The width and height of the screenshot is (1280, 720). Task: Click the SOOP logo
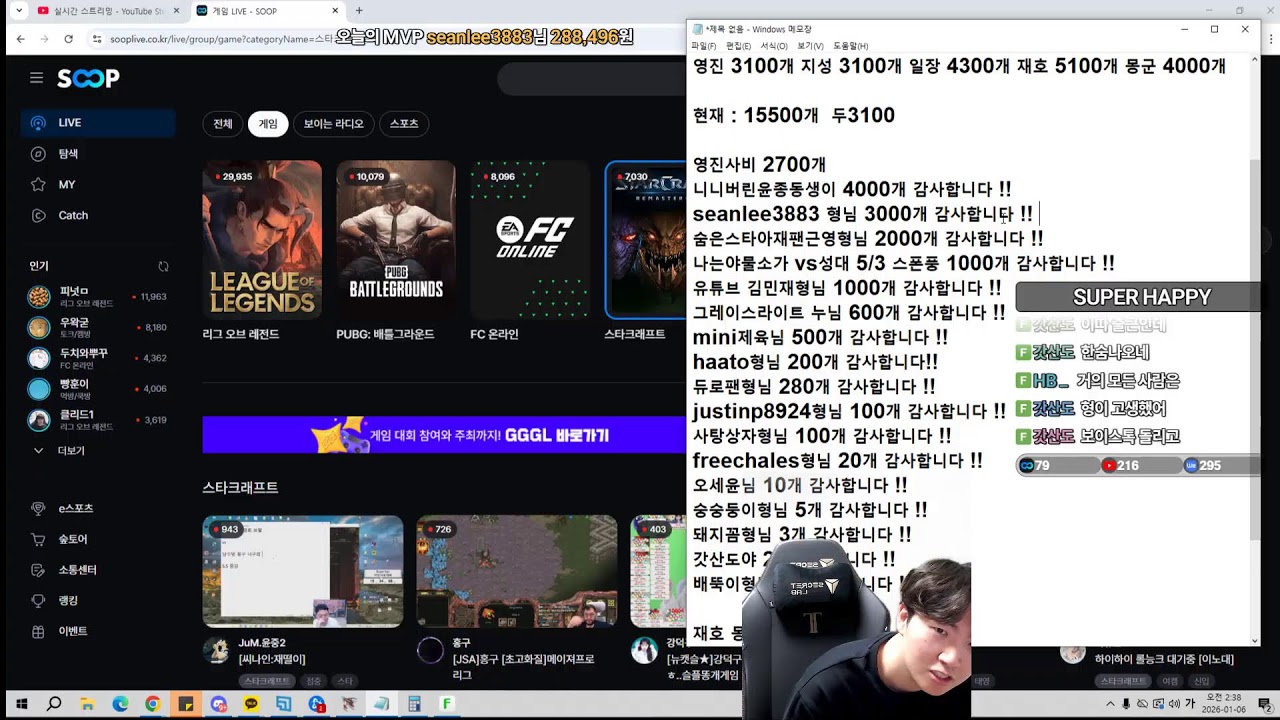88,78
